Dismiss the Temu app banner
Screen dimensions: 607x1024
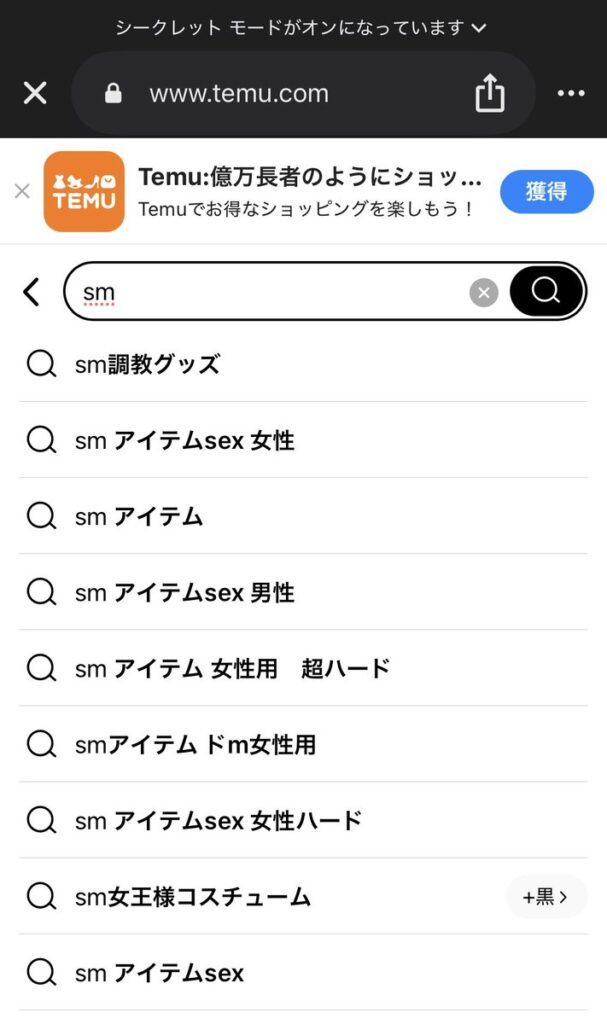[22, 191]
